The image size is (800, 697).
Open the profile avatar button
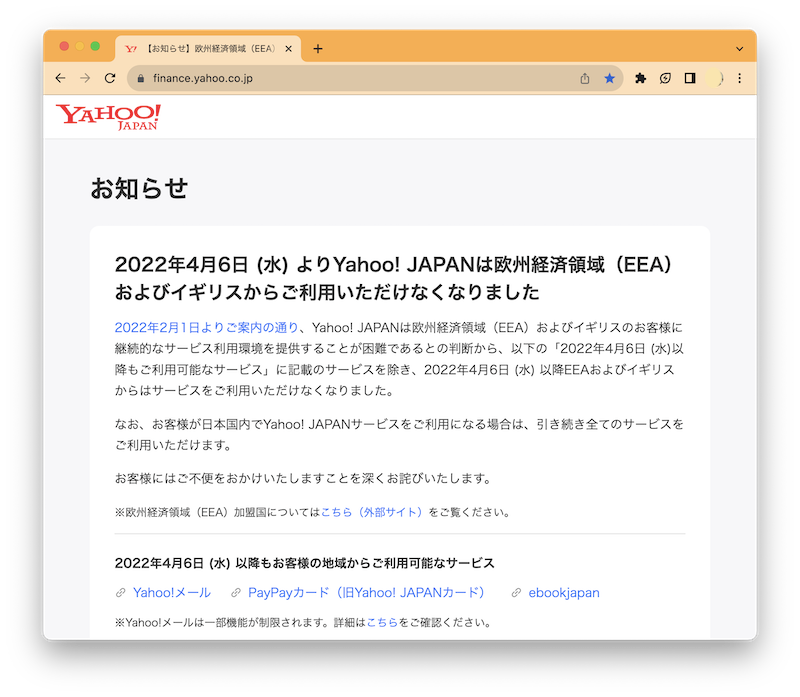[x=714, y=78]
